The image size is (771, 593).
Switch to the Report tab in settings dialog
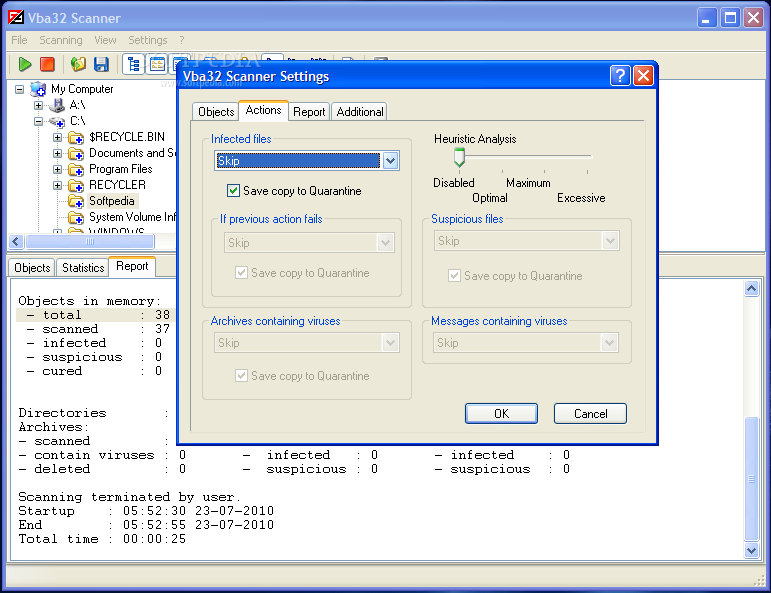click(309, 112)
